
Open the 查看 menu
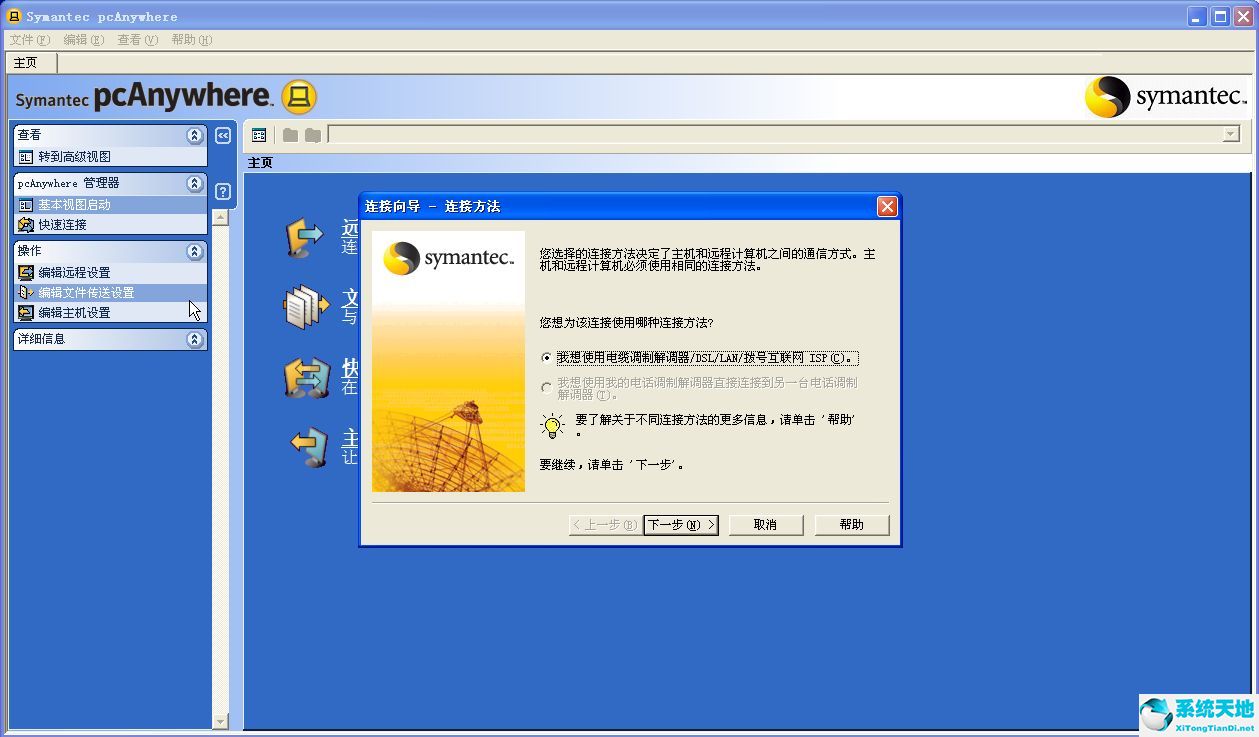137,40
